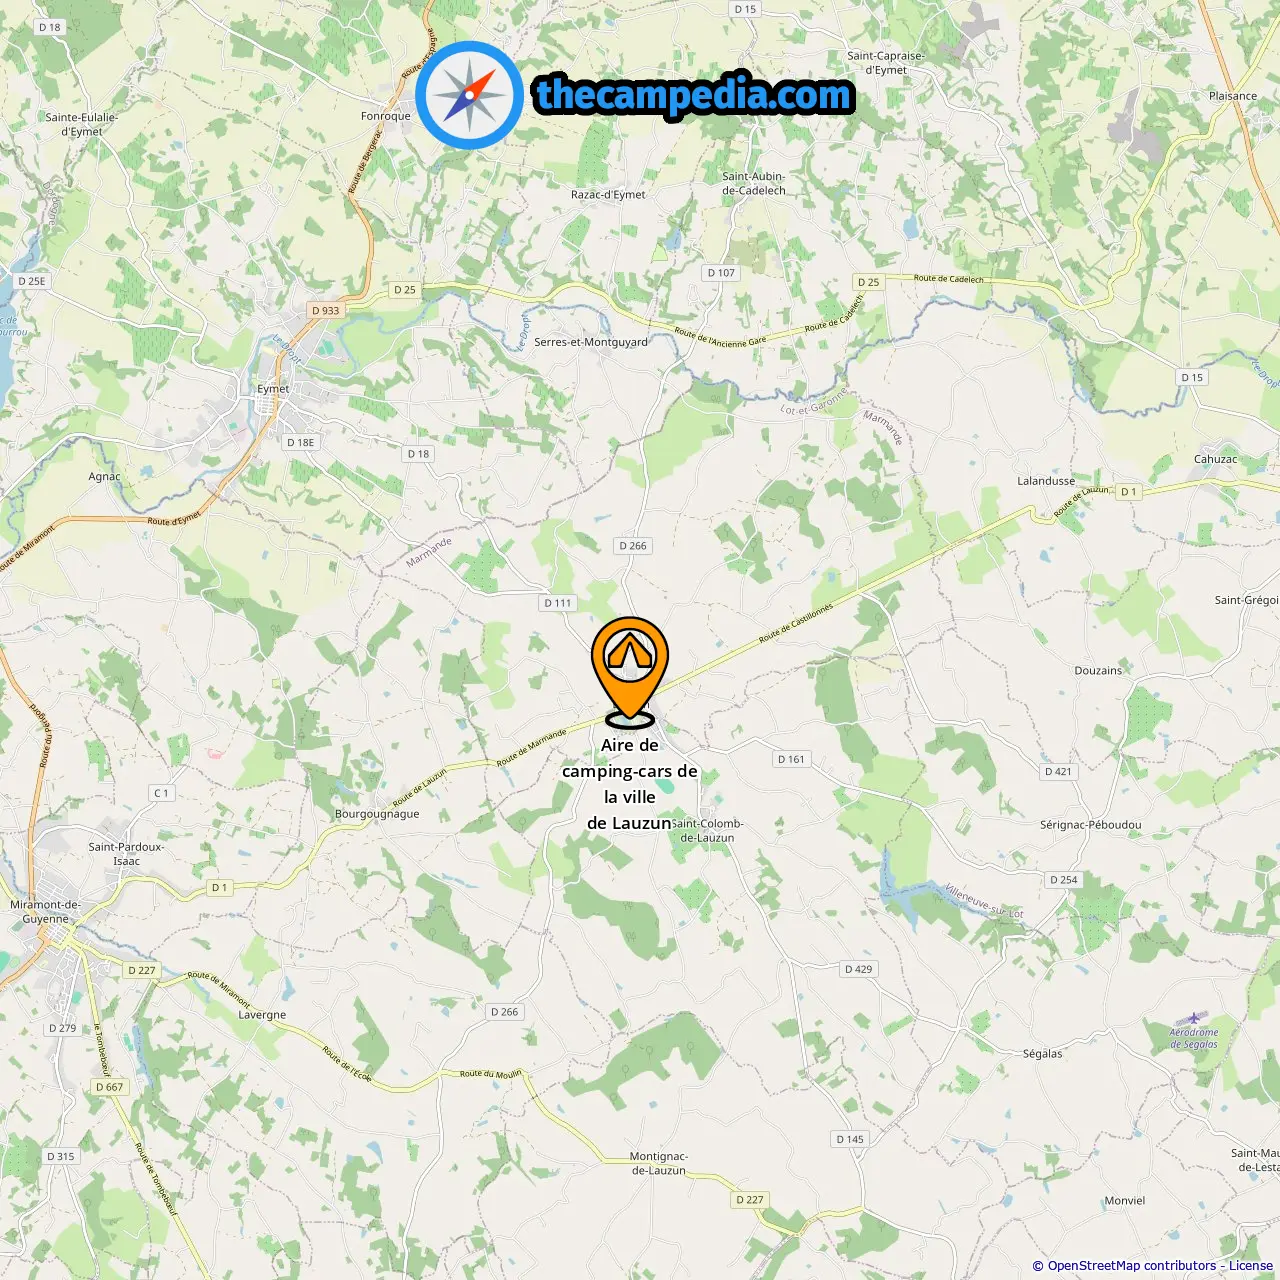Click the Miramont-de-Guyenne town label
The width and height of the screenshot is (1280, 1280).
[x=46, y=912]
